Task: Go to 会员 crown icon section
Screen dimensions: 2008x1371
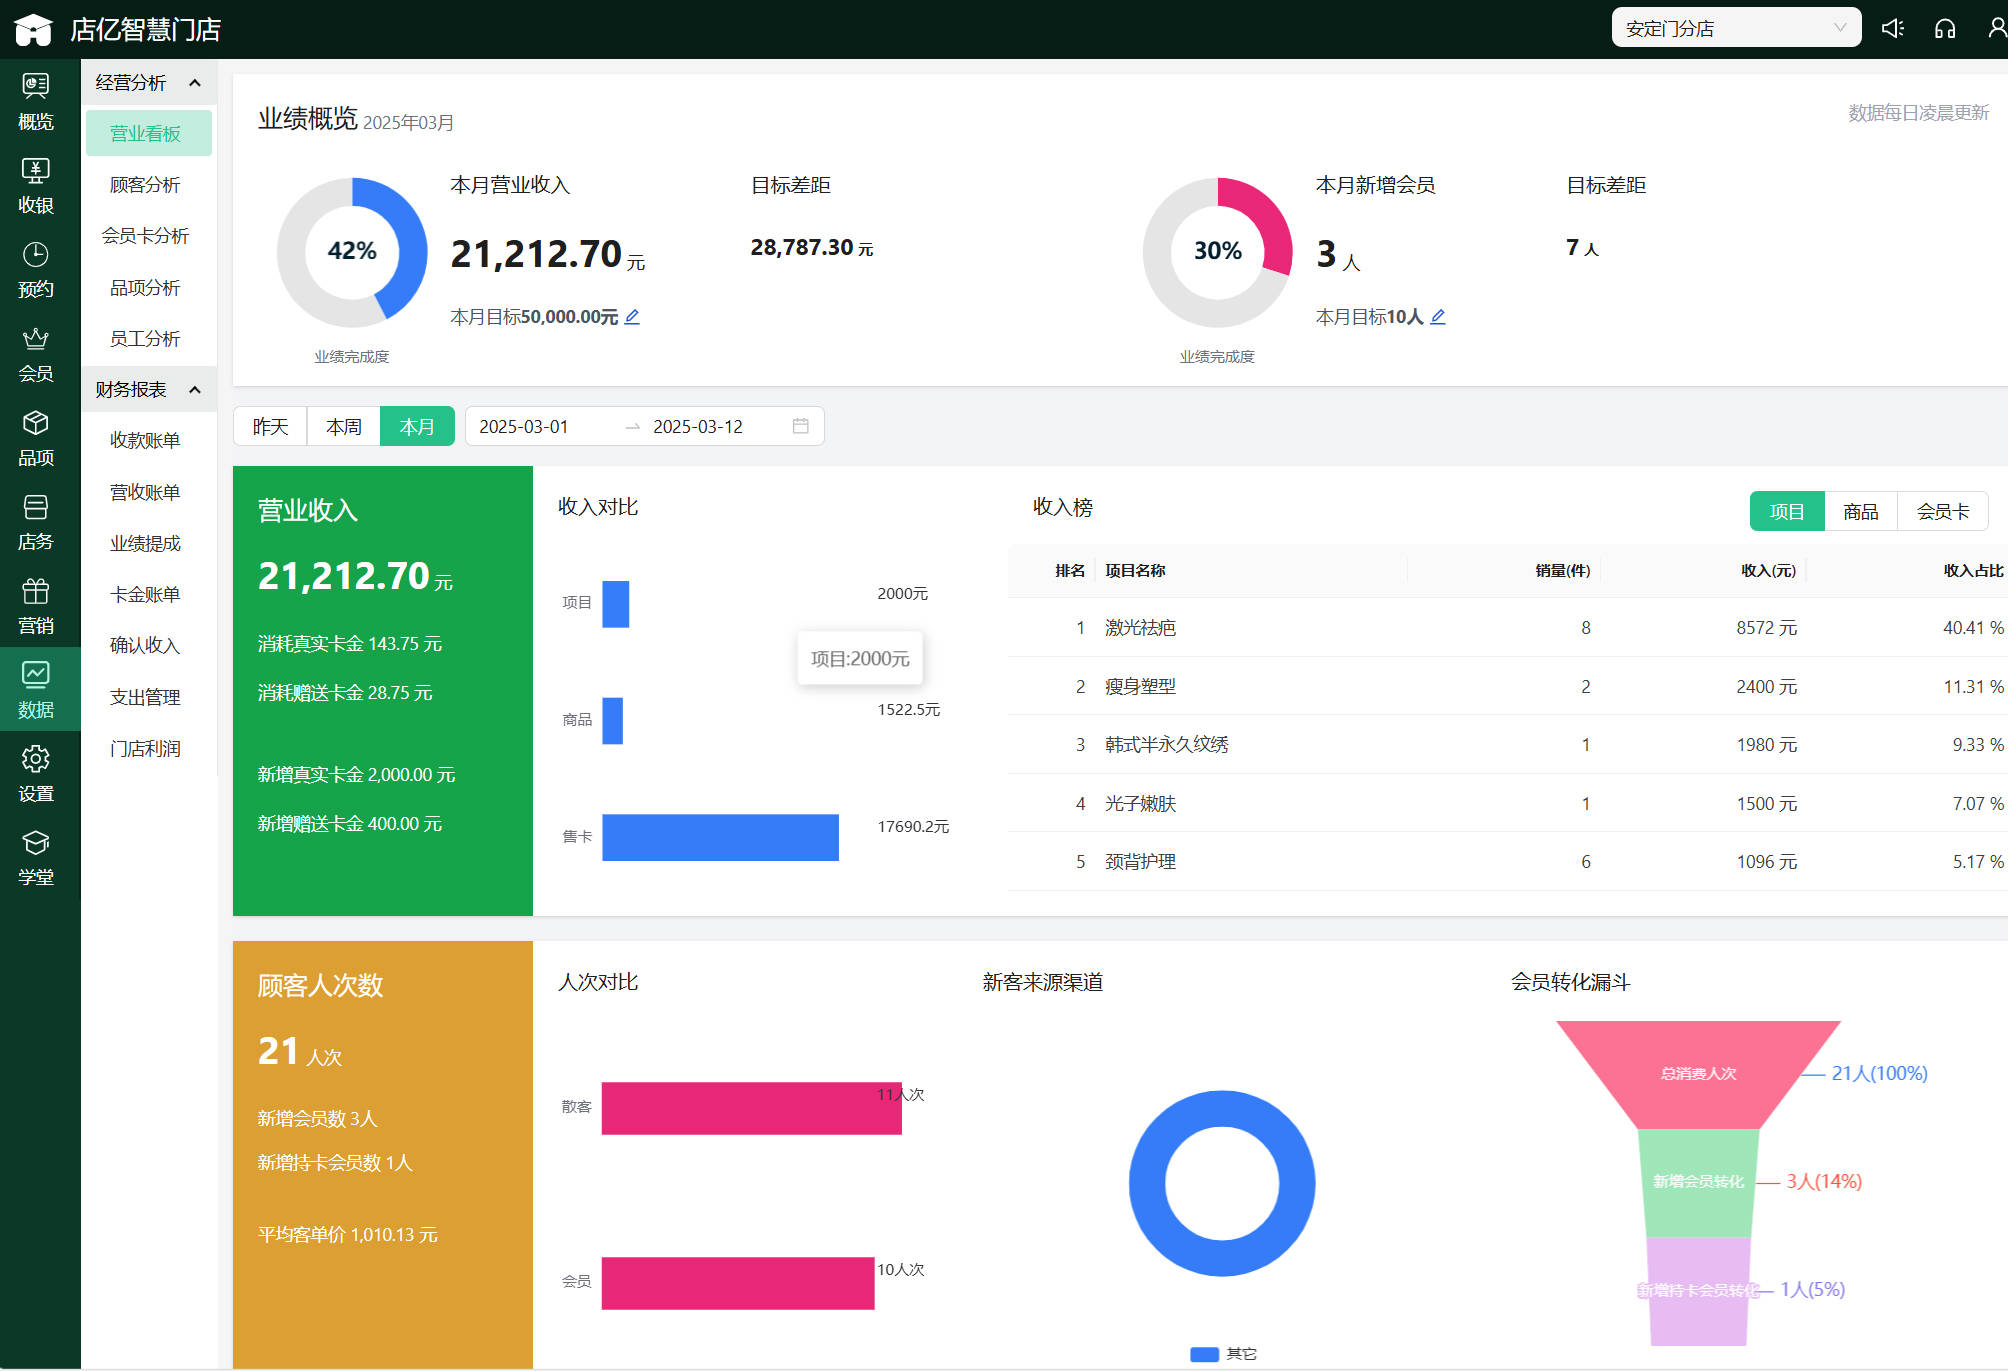Action: (x=36, y=353)
